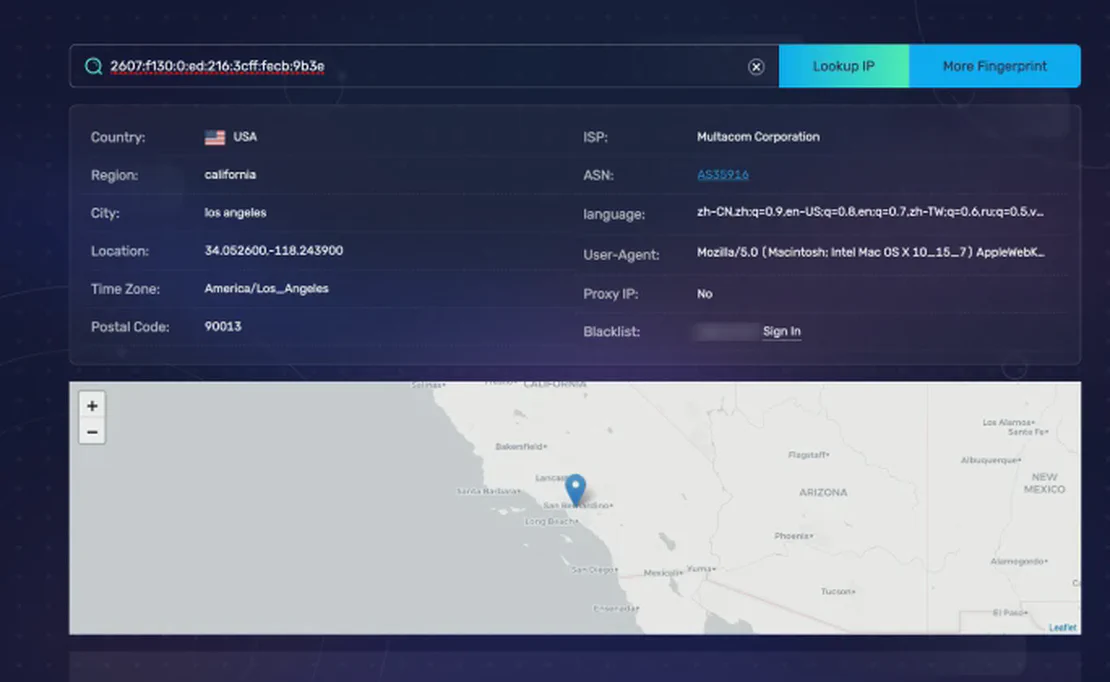This screenshot has height=682, width=1110.
Task: Click the magnifier icon in the search bar
Action: pos(93,67)
